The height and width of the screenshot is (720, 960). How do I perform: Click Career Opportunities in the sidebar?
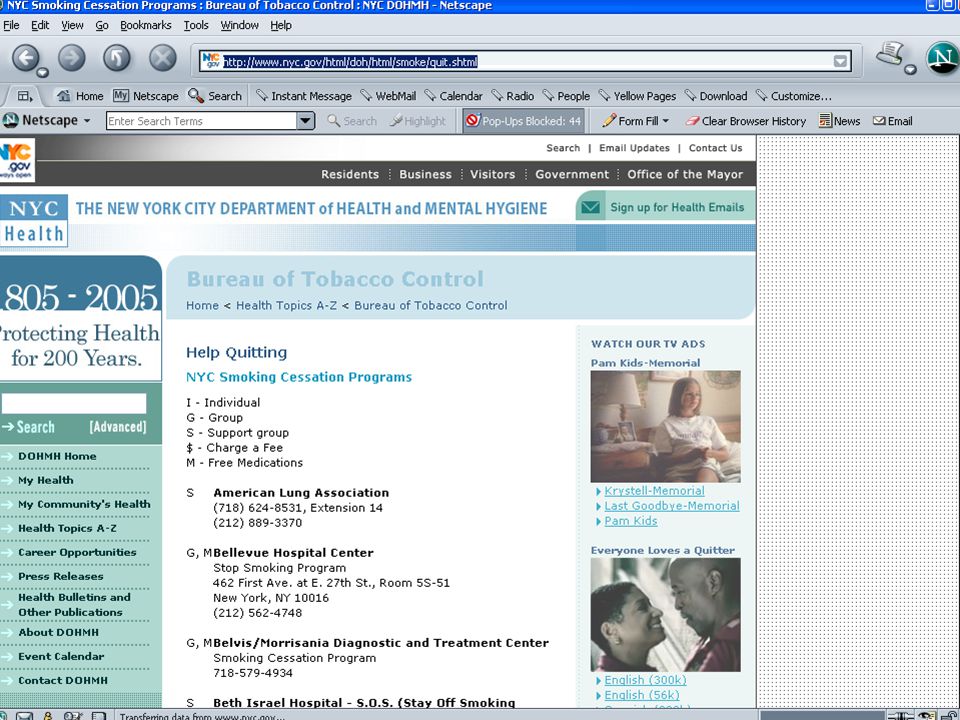coord(77,552)
